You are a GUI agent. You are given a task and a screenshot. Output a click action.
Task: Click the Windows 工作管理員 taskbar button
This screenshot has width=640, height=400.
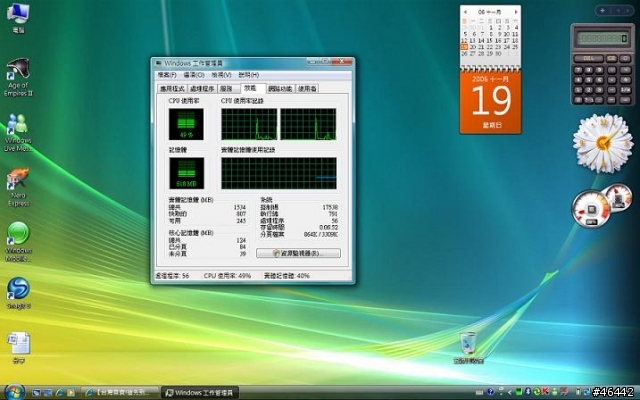(200, 393)
